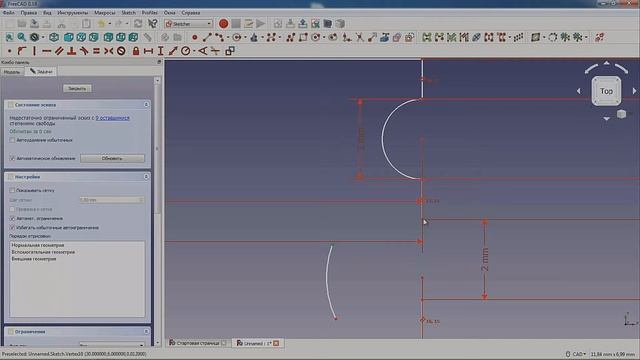Switch to the Модель tab
Viewport: 640px width, 360px height.
pyautogui.click(x=12, y=72)
